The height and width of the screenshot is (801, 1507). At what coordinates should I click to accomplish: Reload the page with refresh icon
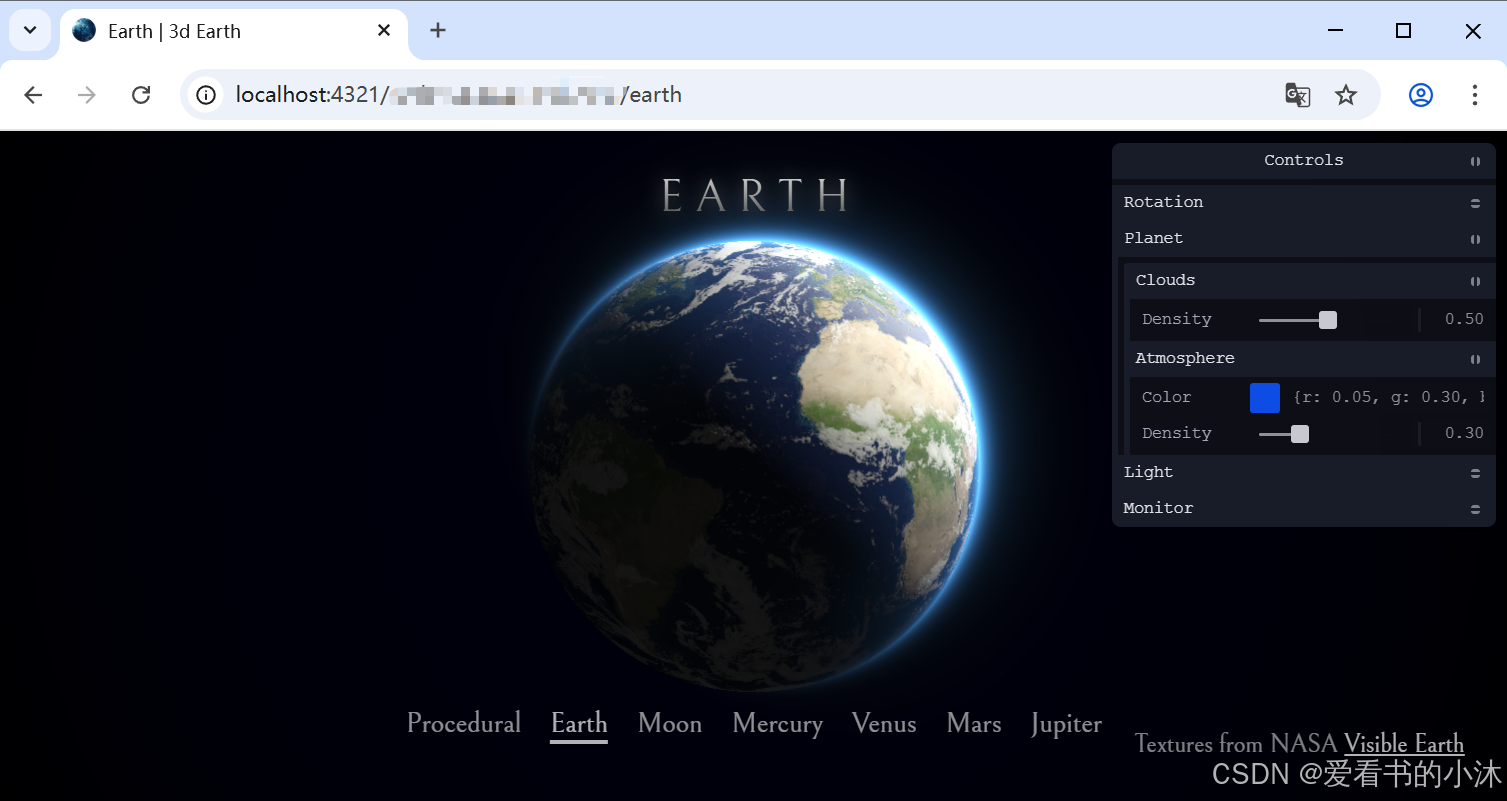tap(141, 95)
